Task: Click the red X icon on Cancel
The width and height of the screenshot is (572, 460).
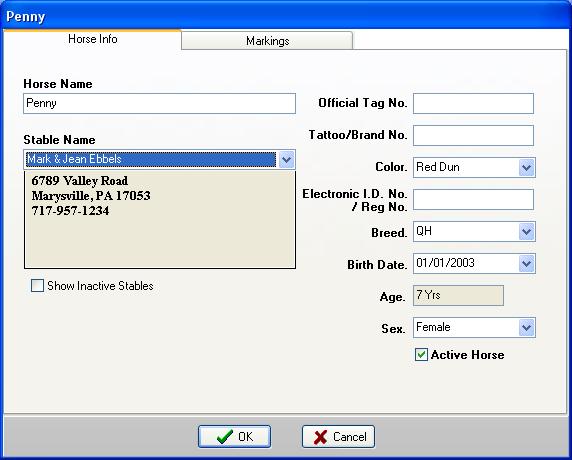Action: (x=320, y=437)
